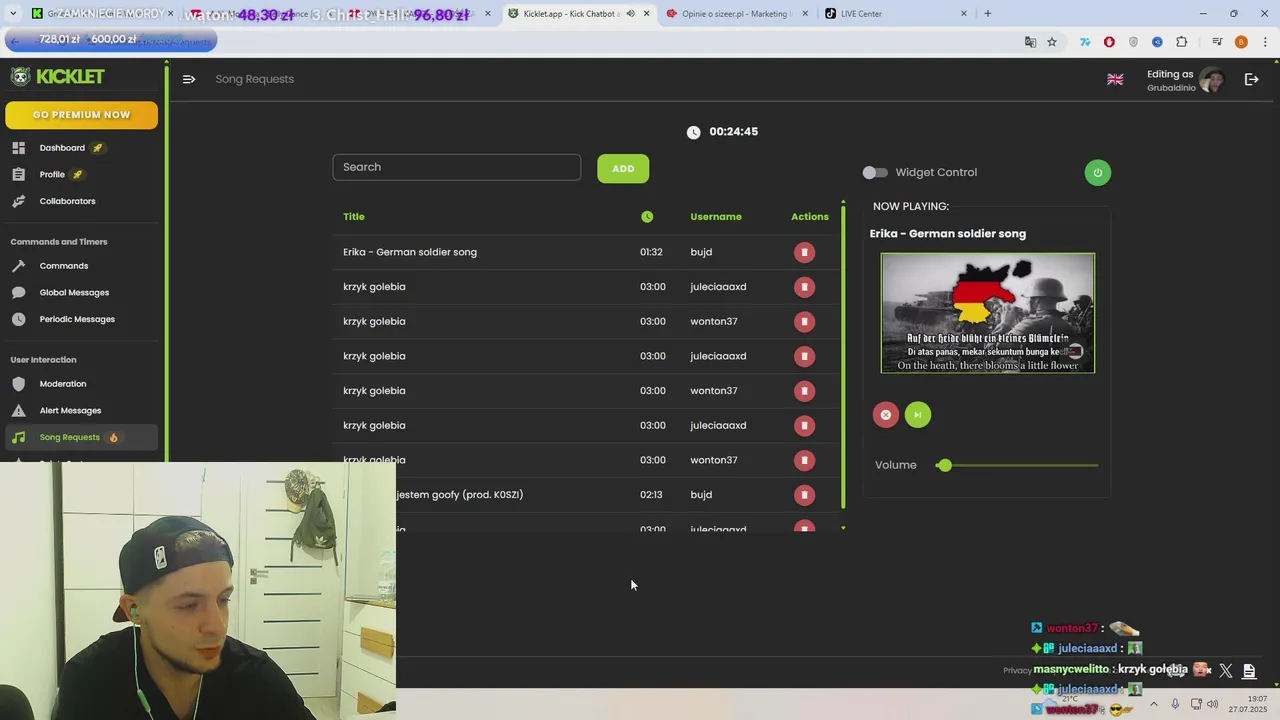Click the green song list scrollbar

coord(843,358)
